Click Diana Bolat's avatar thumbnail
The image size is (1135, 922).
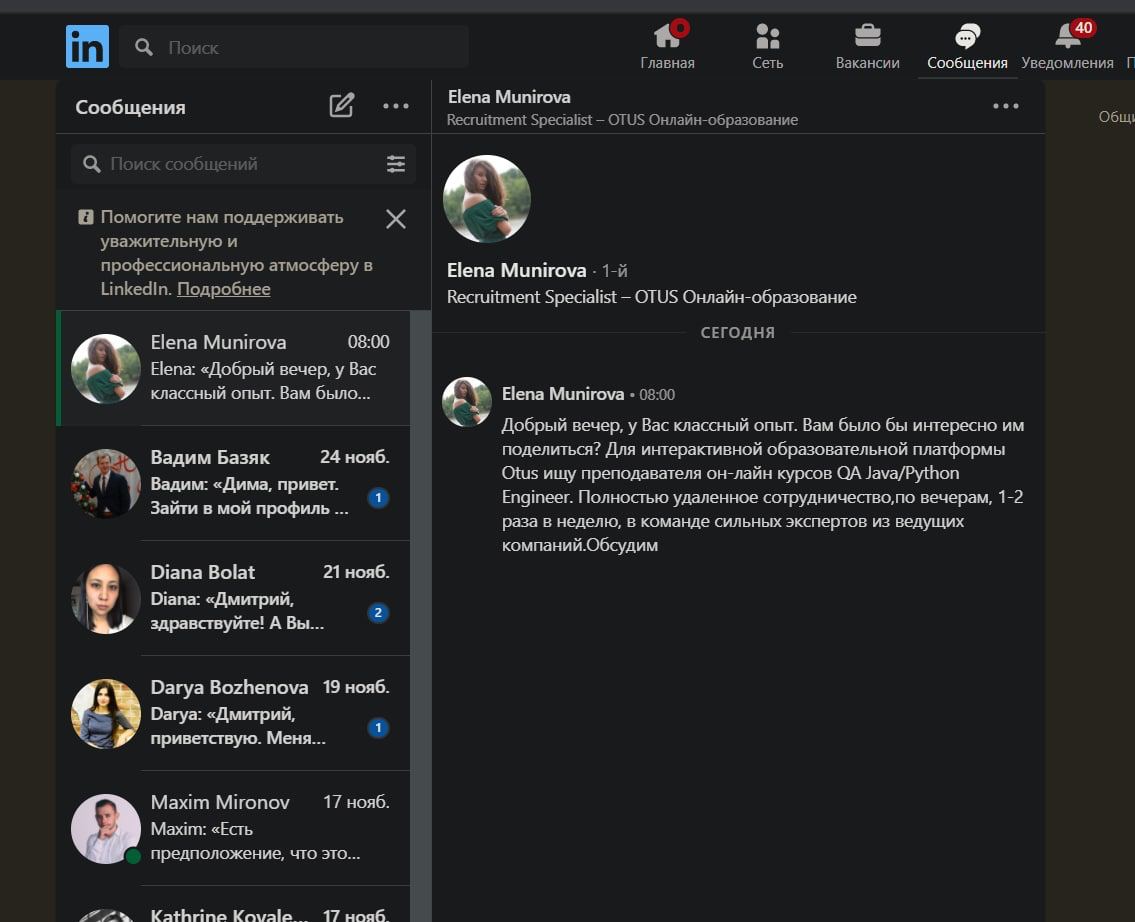pyautogui.click(x=106, y=599)
